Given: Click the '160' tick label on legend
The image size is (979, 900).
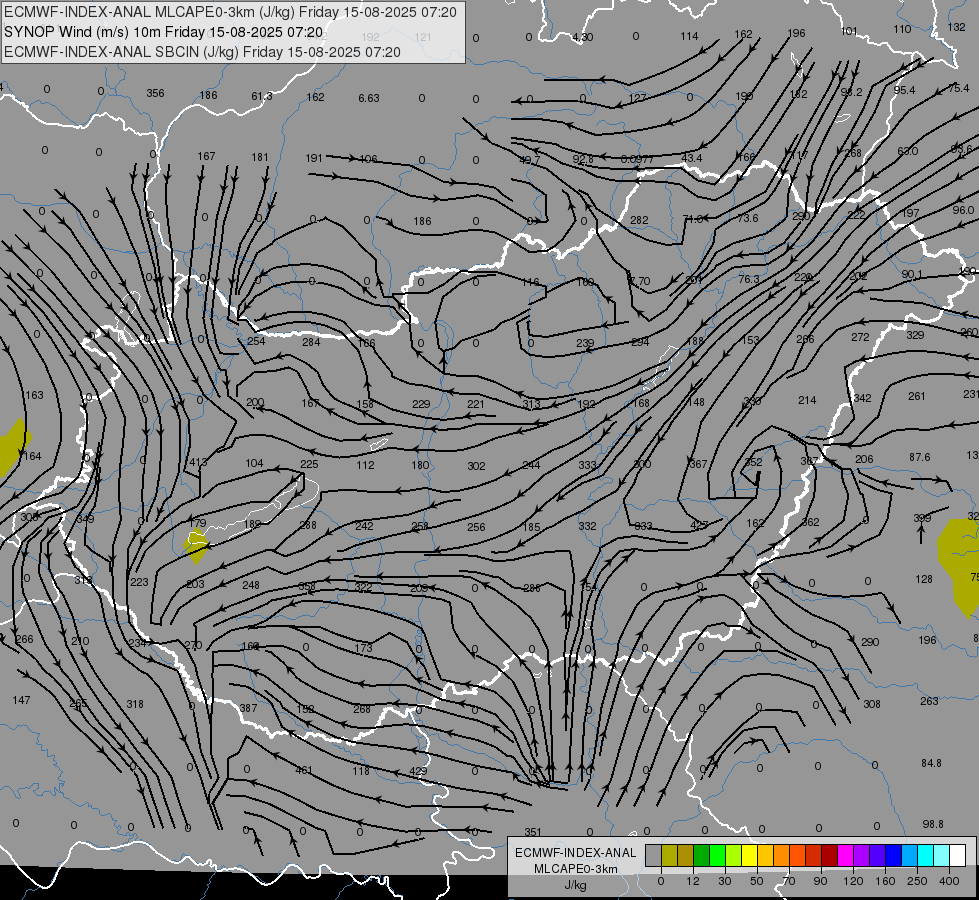Looking at the screenshot, I should tap(885, 881).
